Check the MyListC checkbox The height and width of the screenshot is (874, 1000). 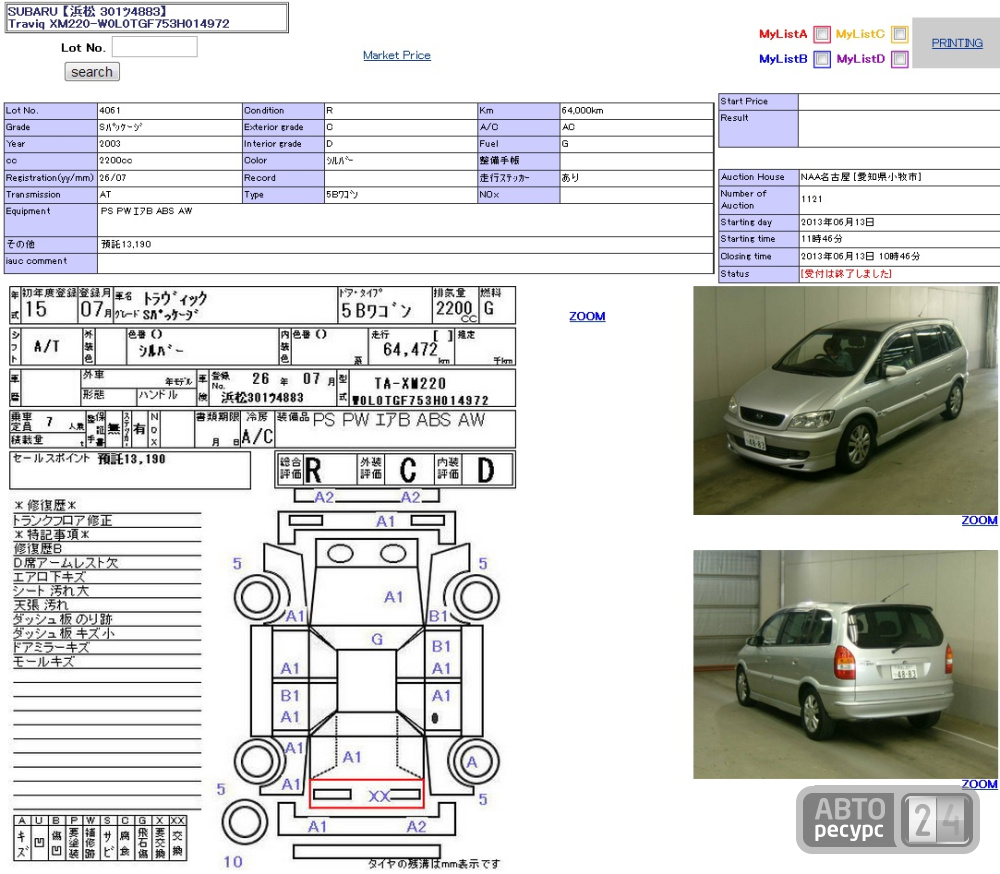899,34
